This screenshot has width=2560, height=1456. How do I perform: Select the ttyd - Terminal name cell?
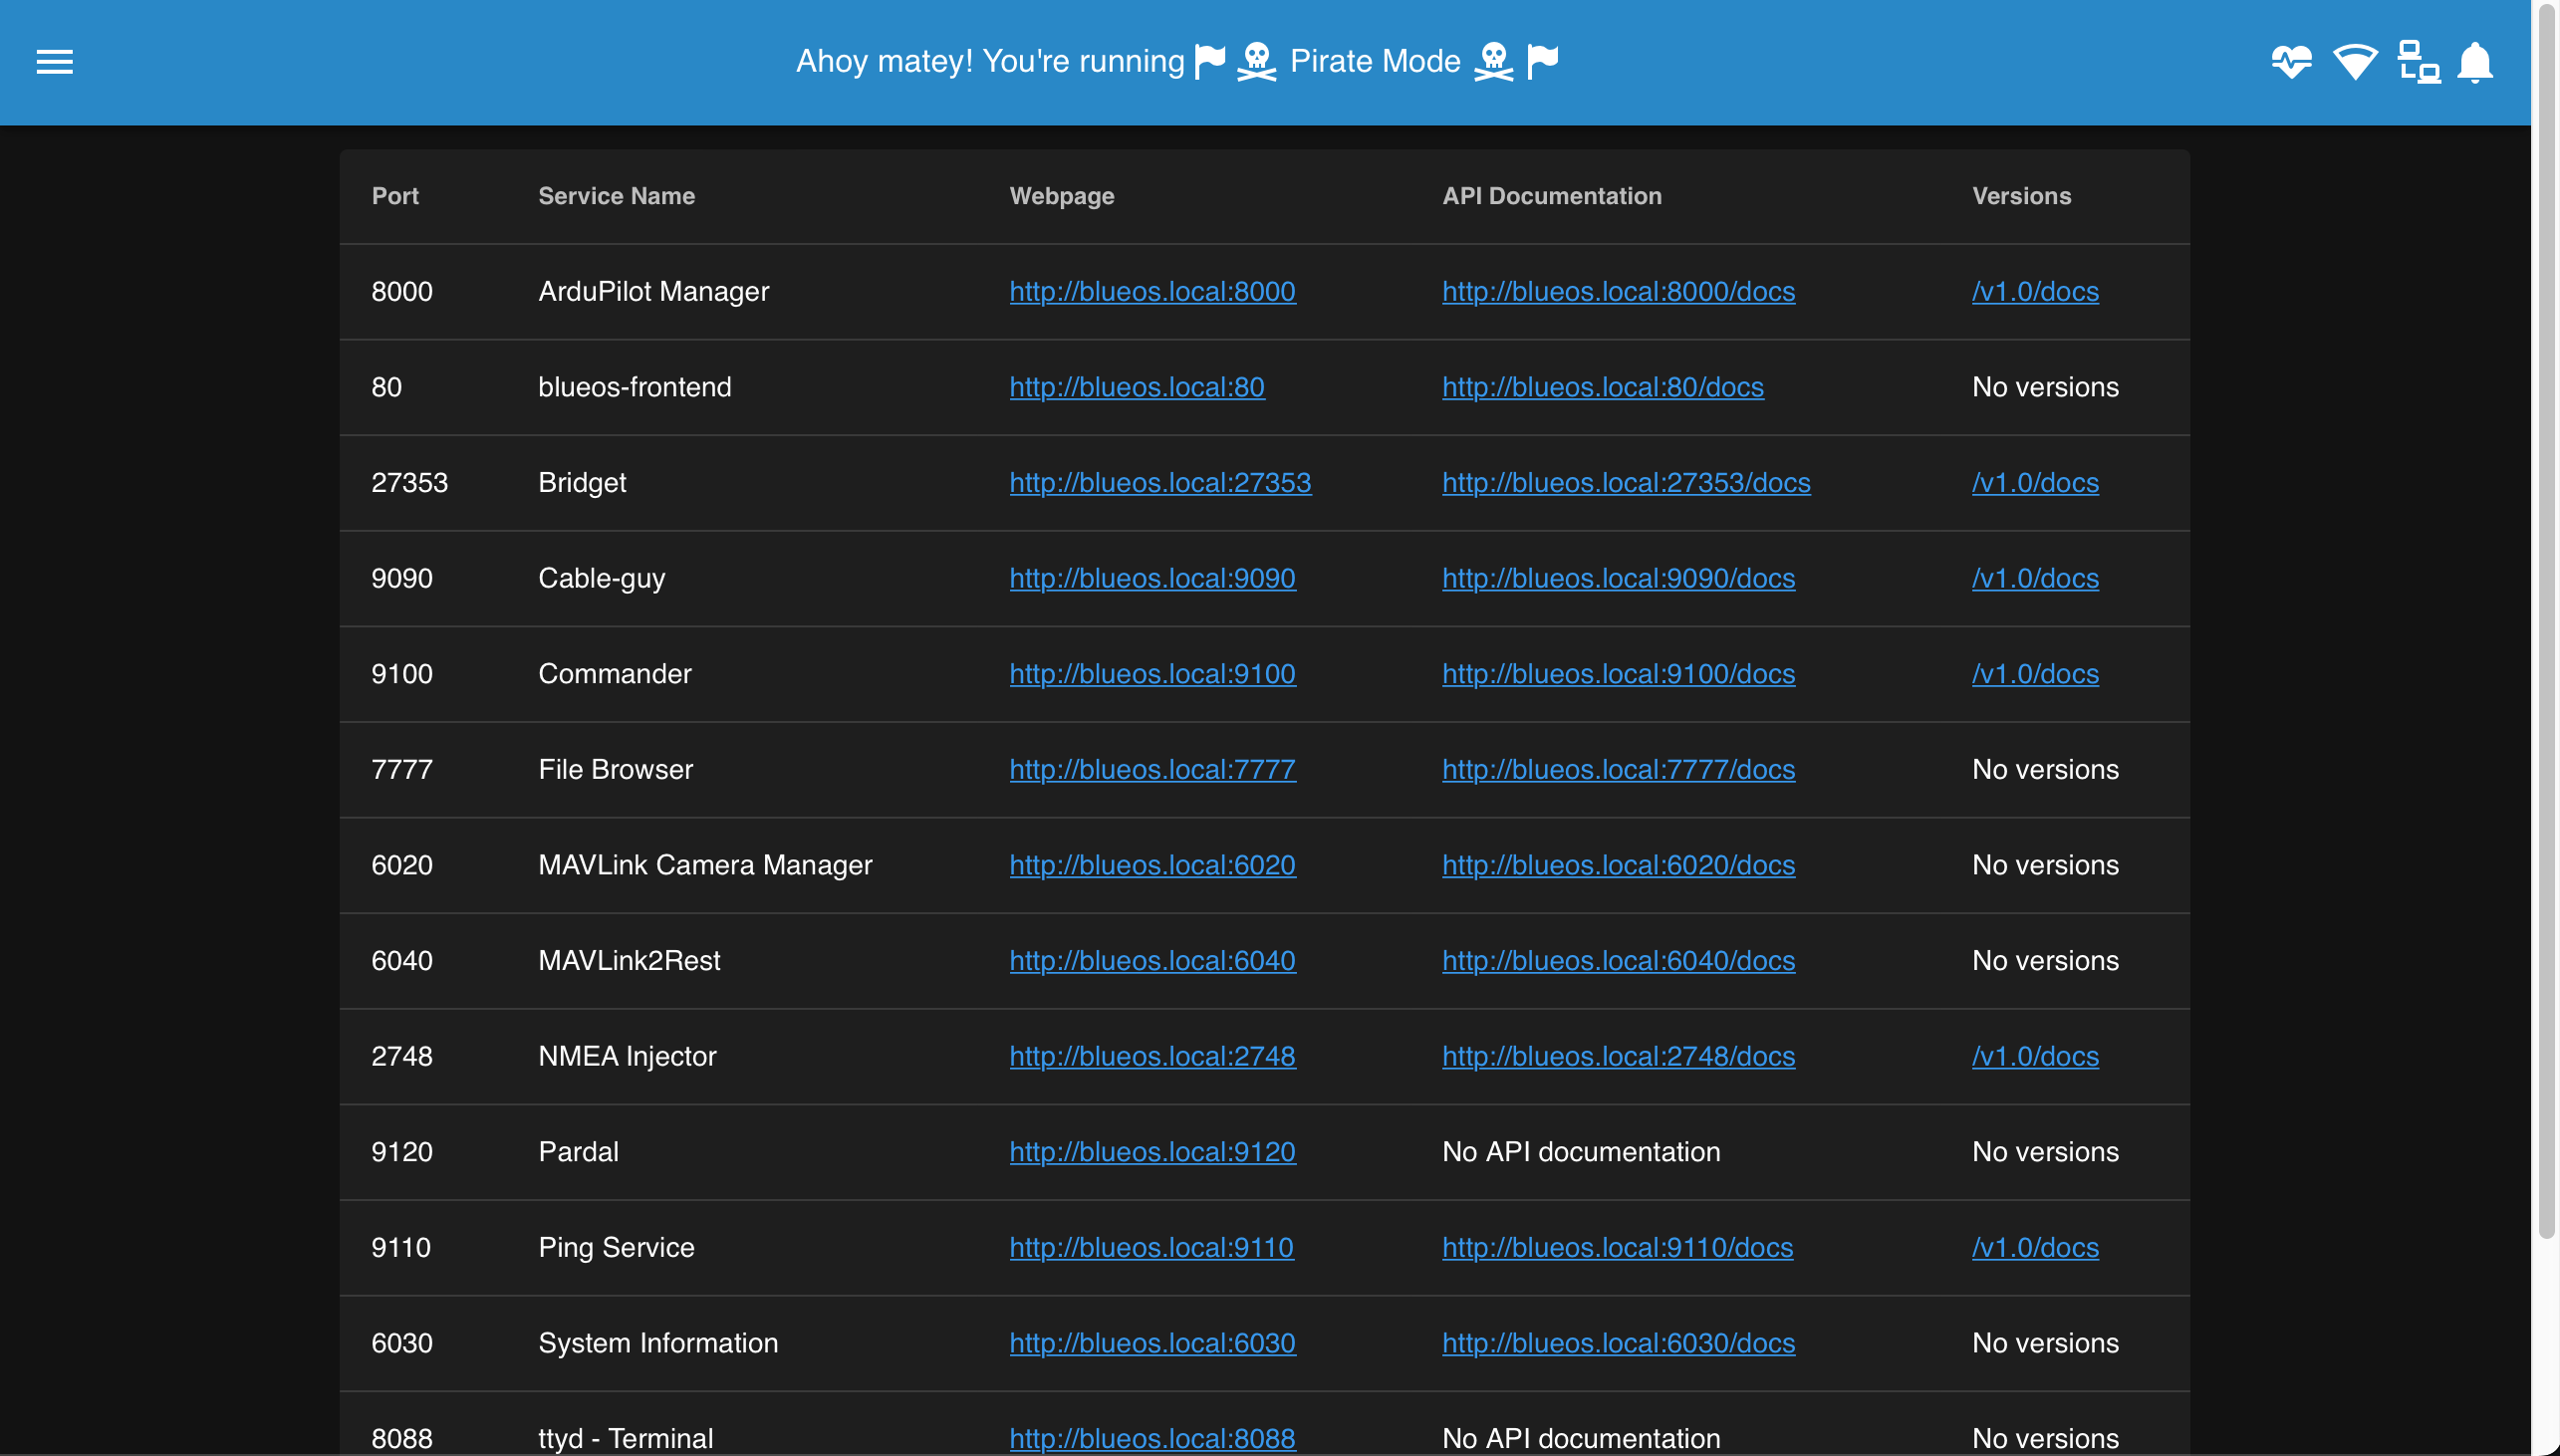click(625, 1438)
